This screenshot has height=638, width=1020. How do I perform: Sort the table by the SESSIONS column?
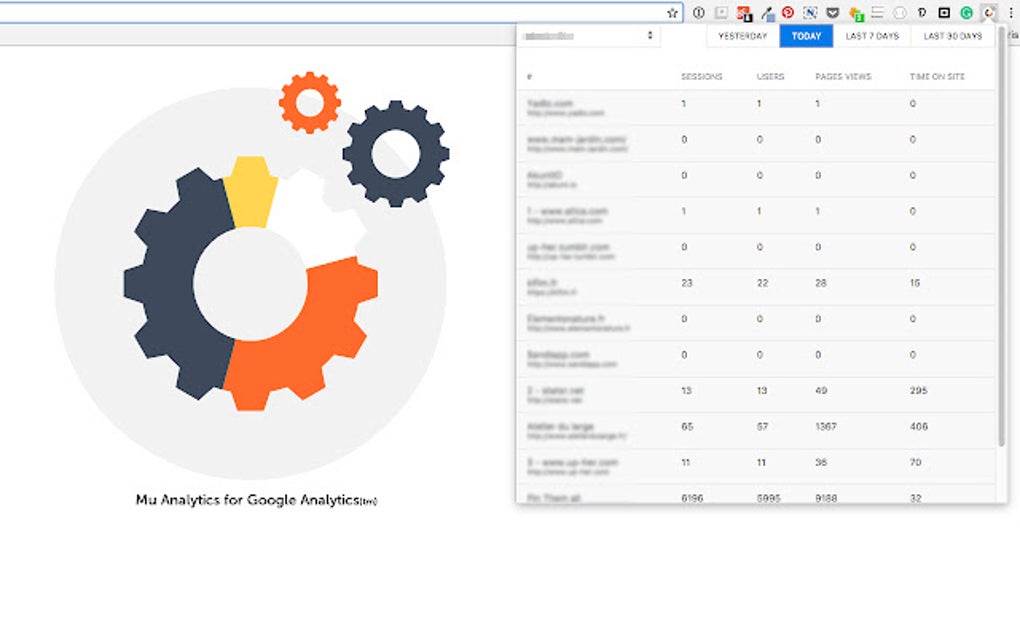pos(701,76)
